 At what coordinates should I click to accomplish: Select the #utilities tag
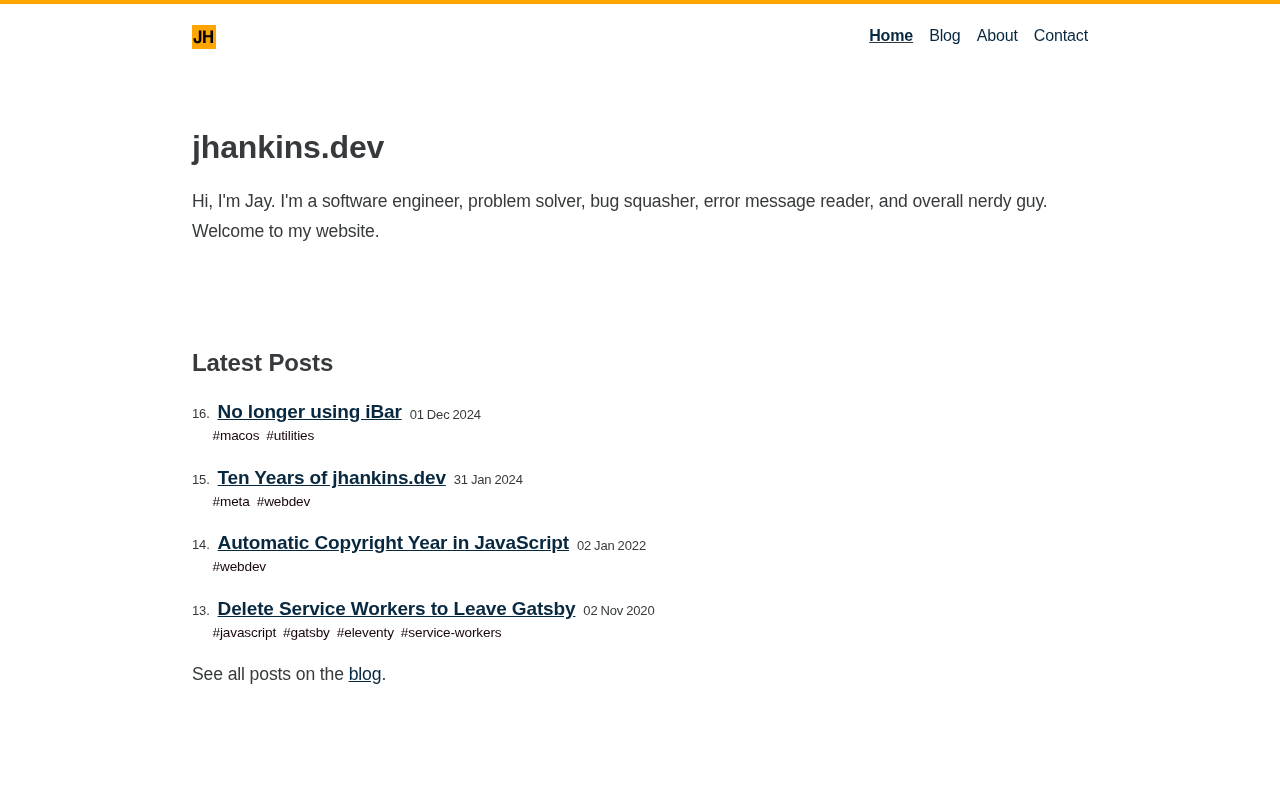pos(290,436)
